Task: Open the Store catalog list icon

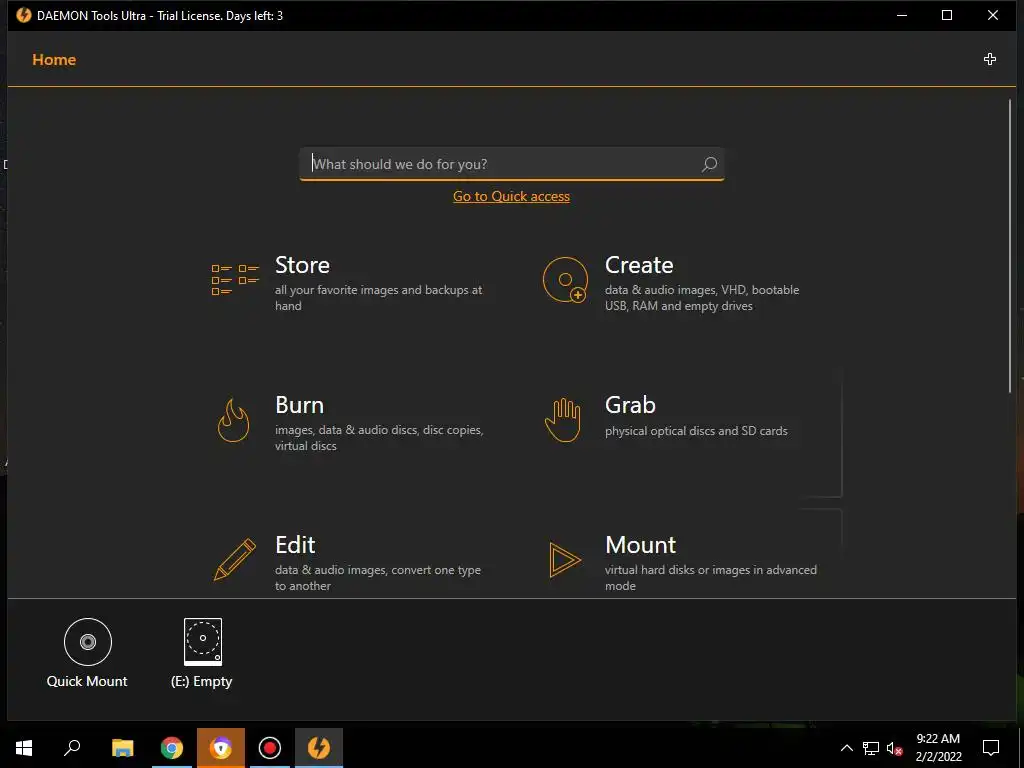Action: tap(235, 280)
